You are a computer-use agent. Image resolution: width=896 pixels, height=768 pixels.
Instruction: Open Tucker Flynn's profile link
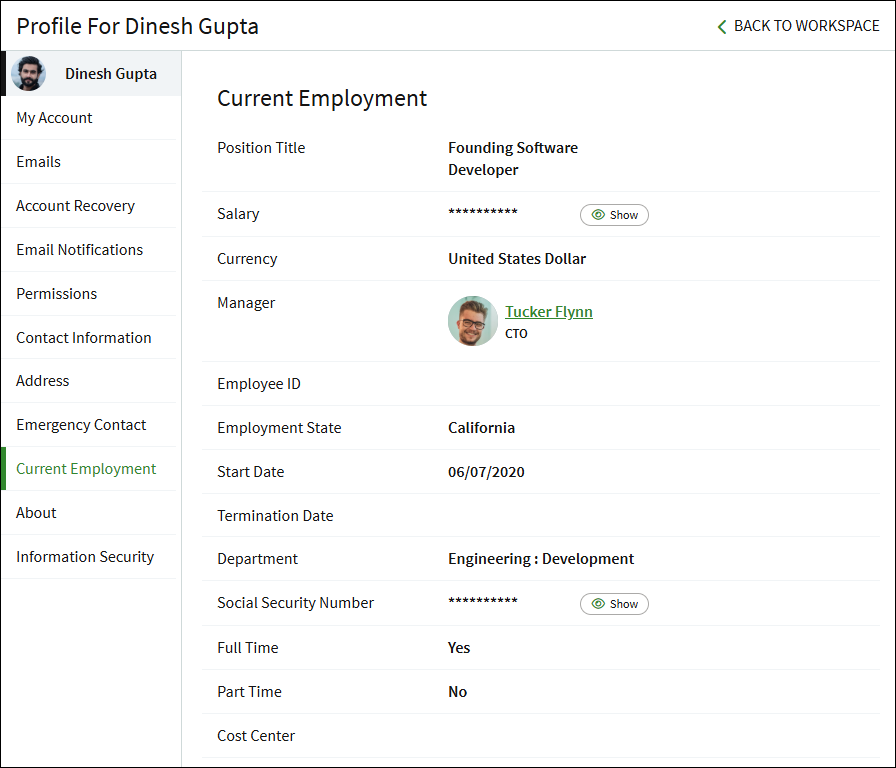pos(548,312)
